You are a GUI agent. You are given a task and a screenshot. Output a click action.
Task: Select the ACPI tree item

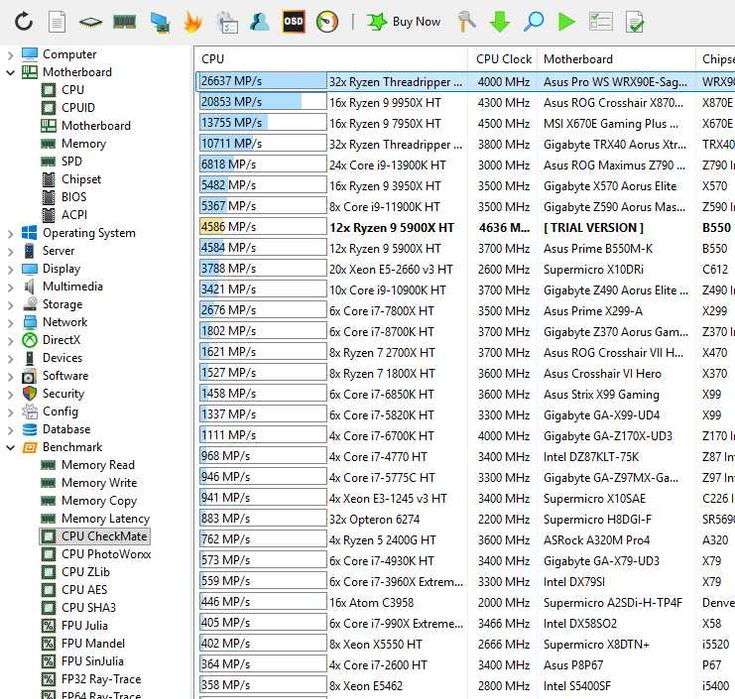coord(74,215)
